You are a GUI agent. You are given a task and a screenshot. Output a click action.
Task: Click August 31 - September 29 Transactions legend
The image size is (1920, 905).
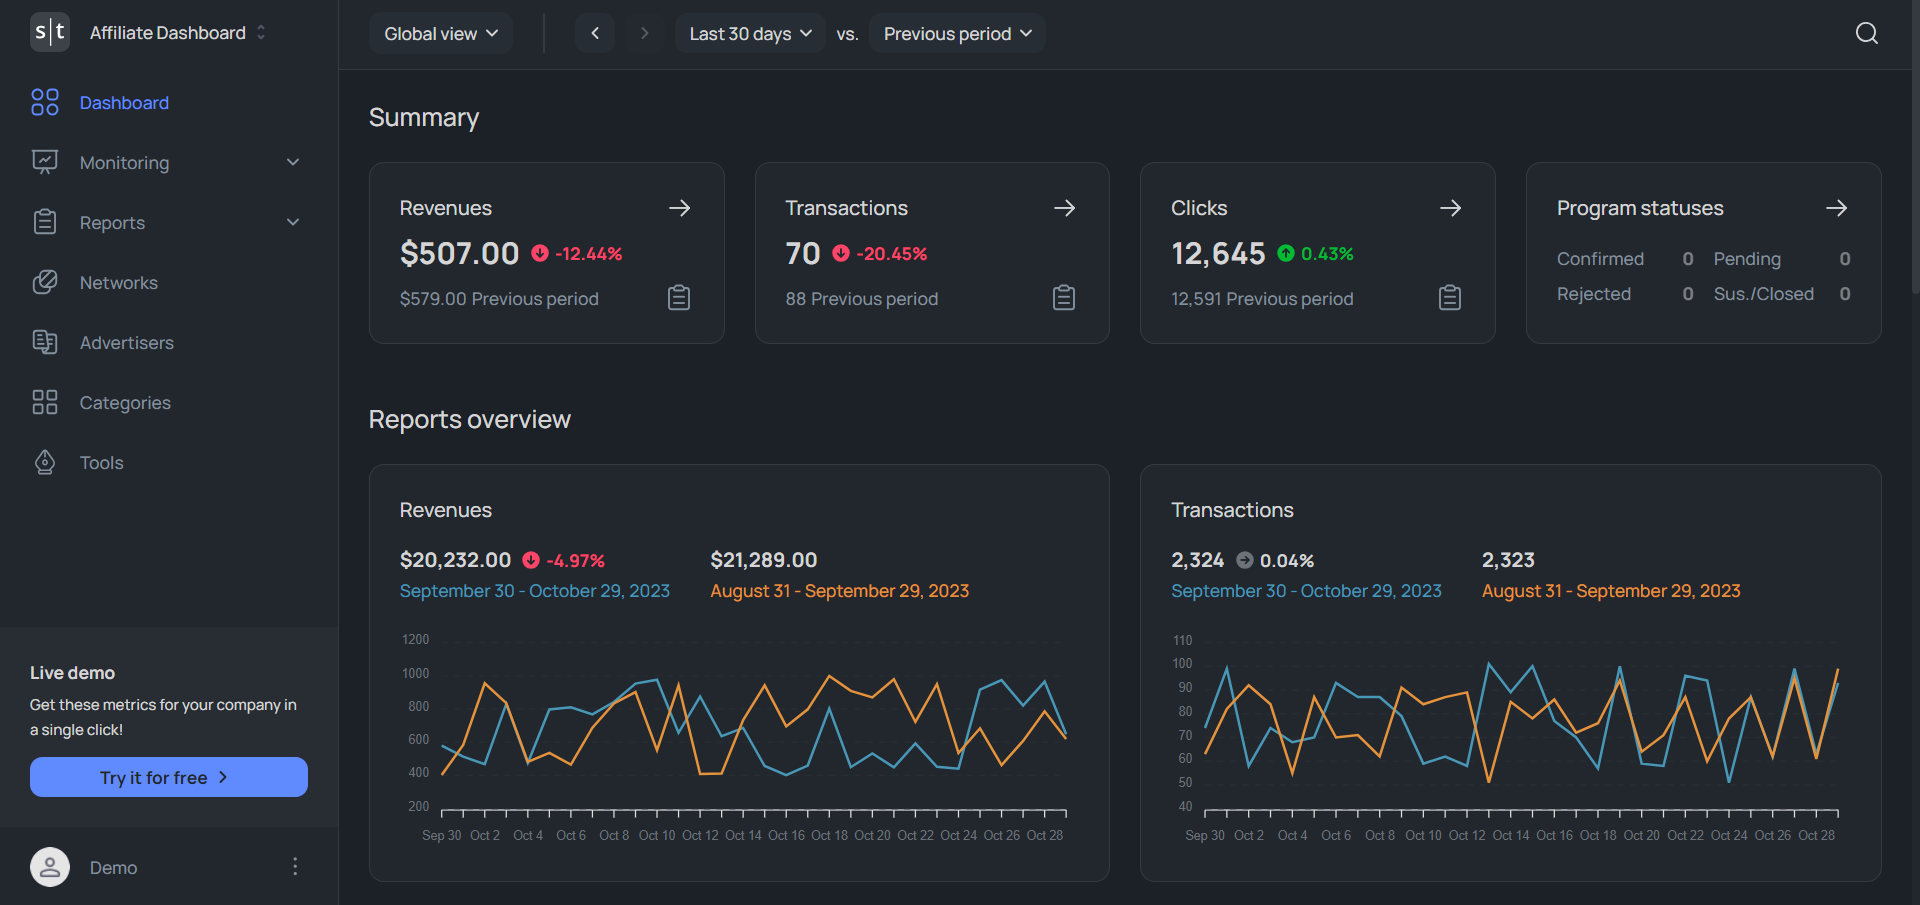pyautogui.click(x=1611, y=591)
